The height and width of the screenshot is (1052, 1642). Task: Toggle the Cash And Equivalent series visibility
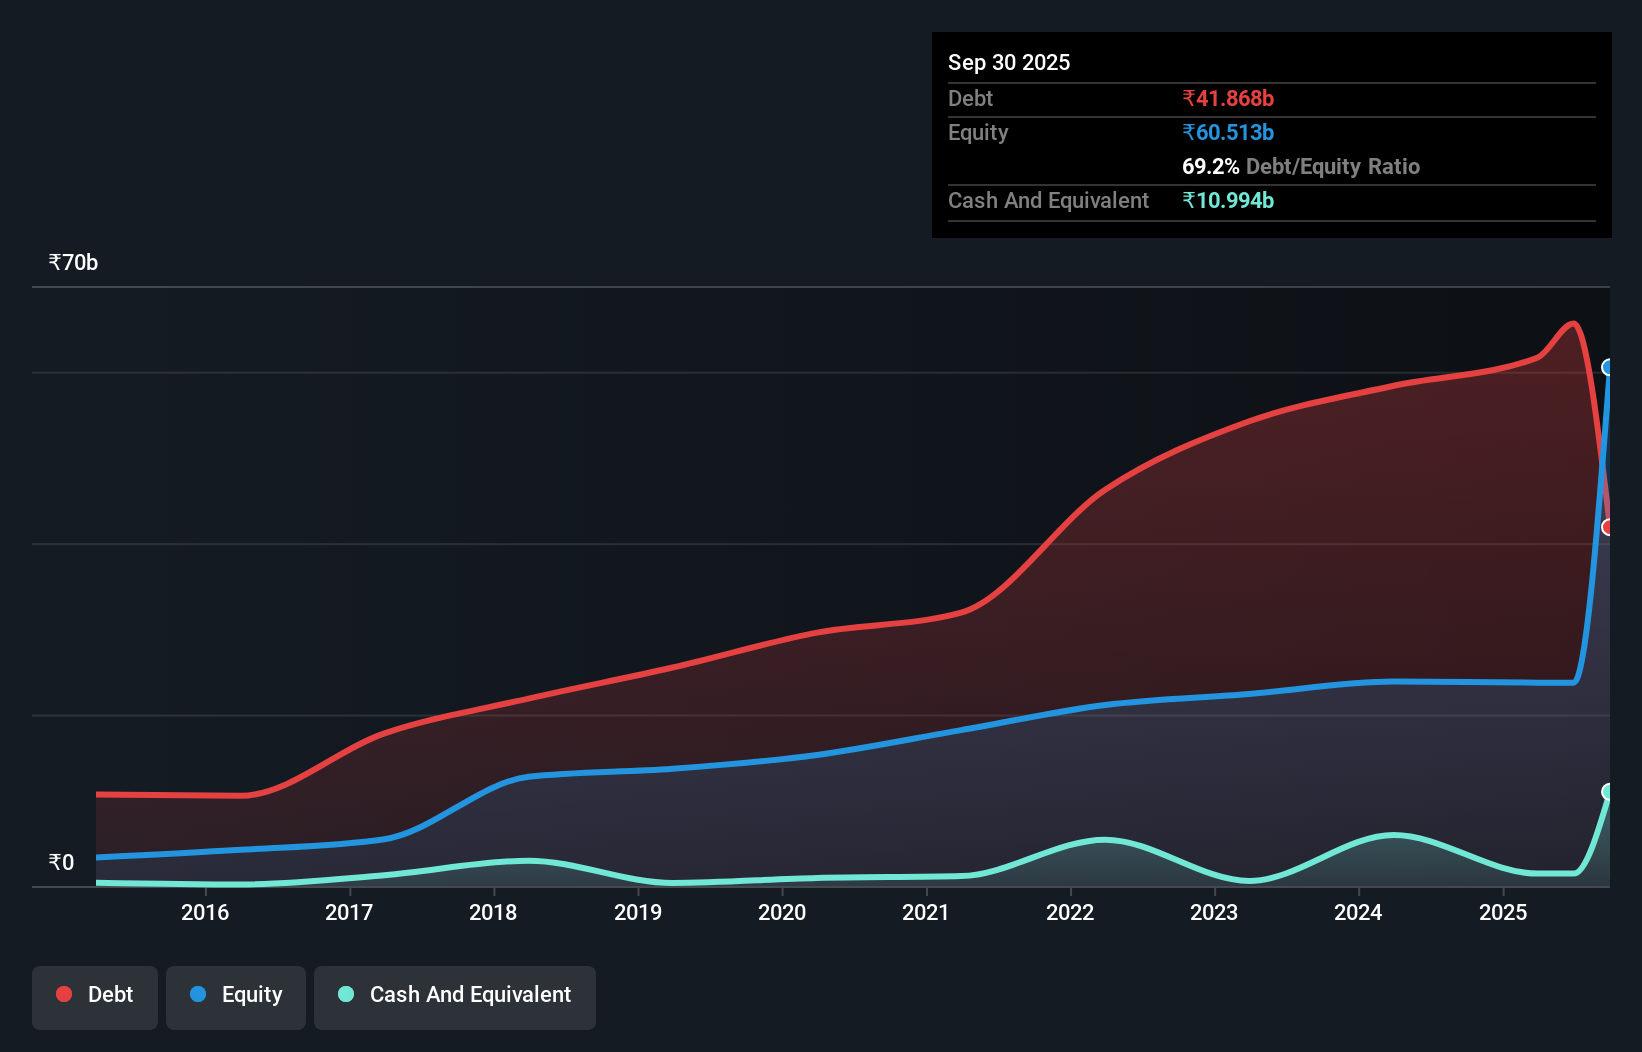click(455, 994)
